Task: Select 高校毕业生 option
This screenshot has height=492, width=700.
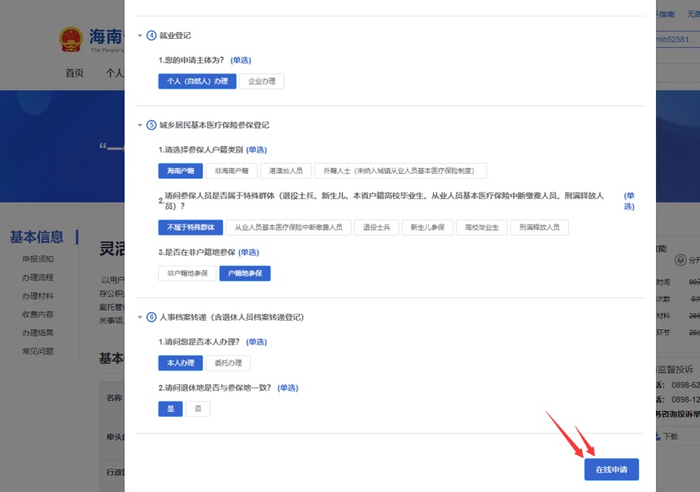Action: [481, 227]
